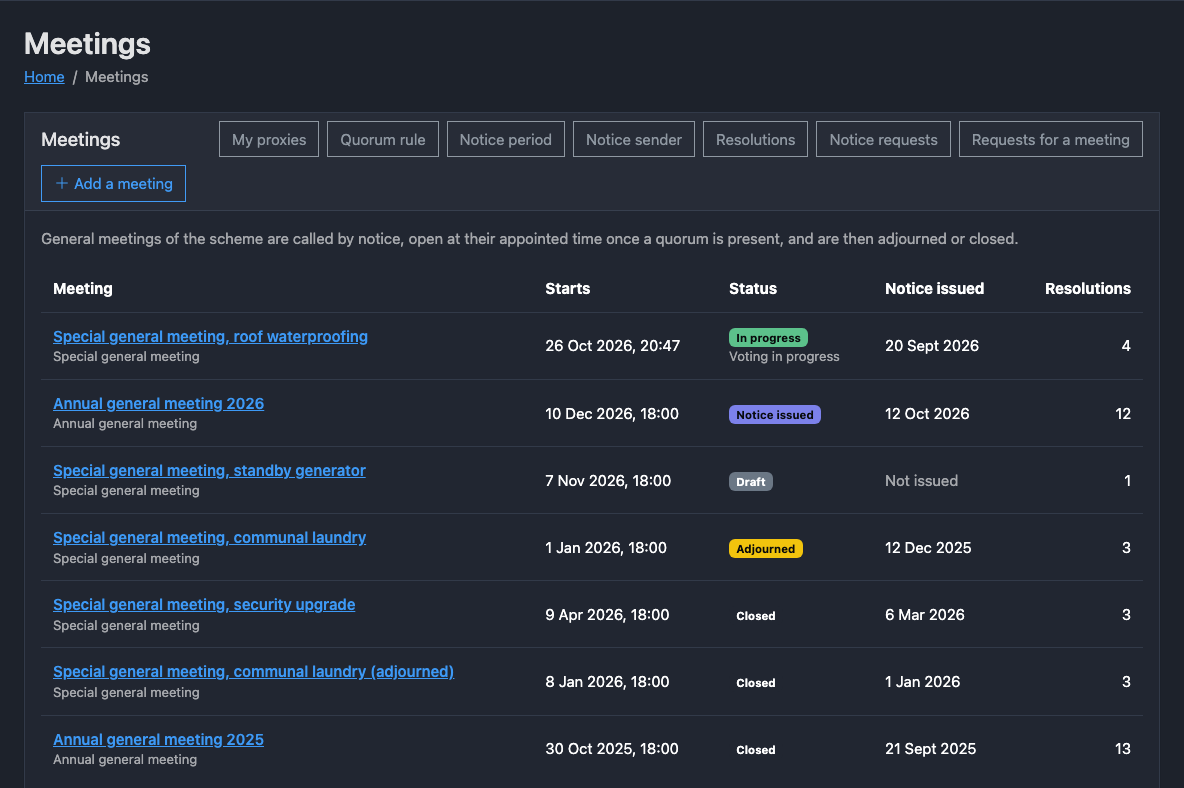Open communal laundry (adjourned) meeting link

(254, 672)
